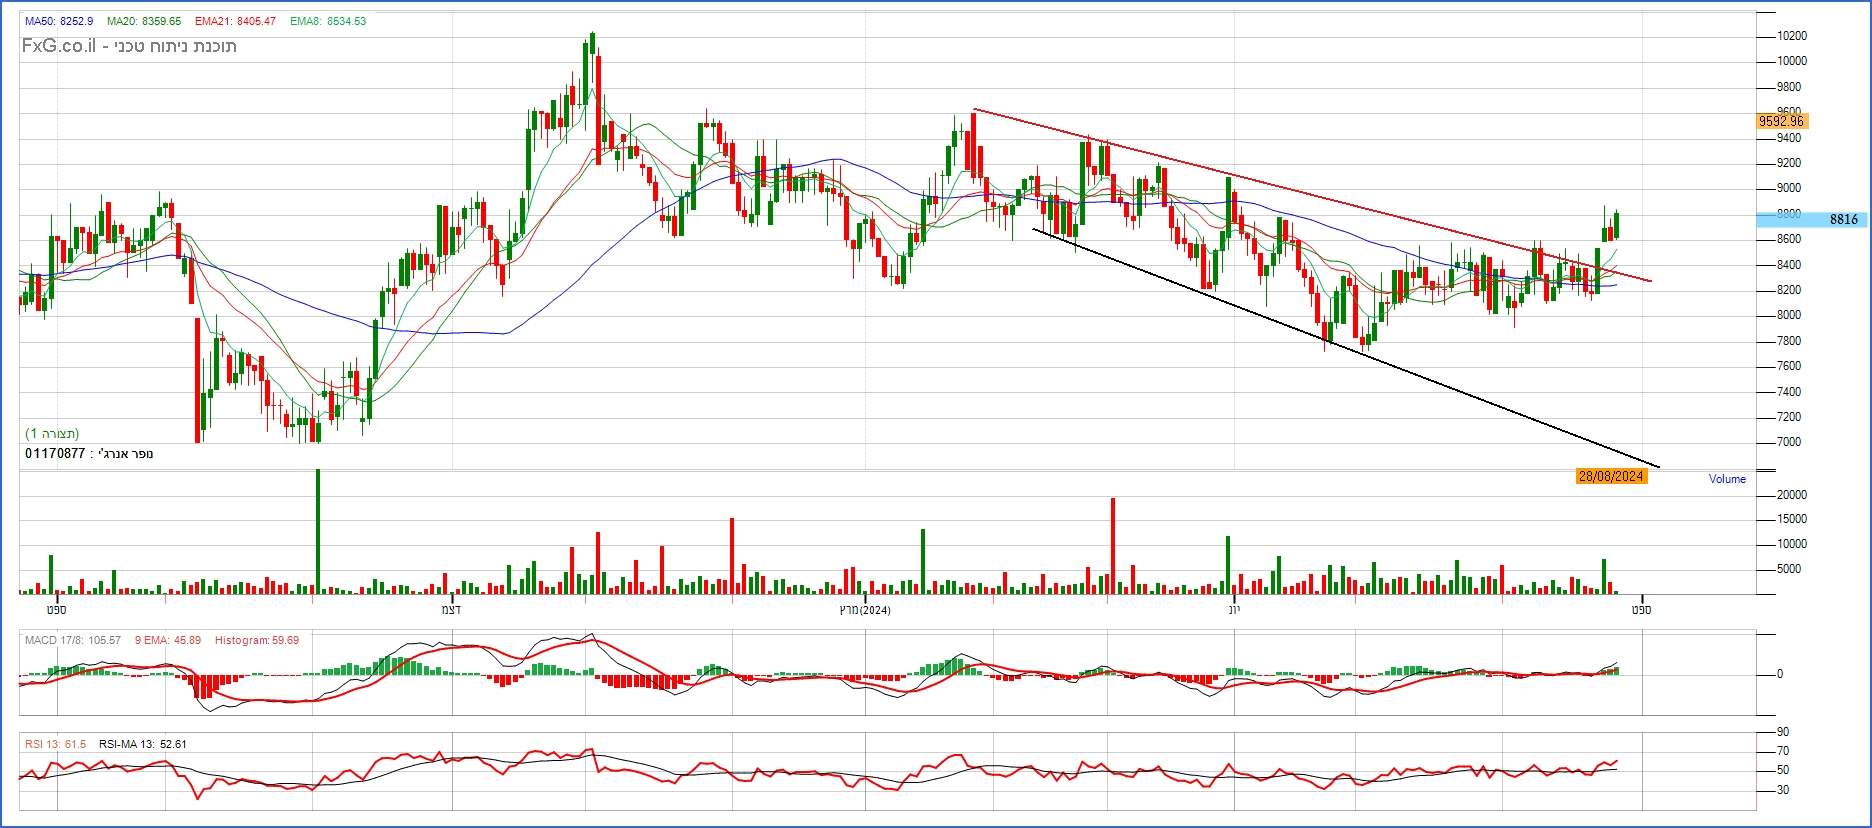Click the RSI-MA 13: 52.61 label
1872x828 pixels.
[143, 744]
